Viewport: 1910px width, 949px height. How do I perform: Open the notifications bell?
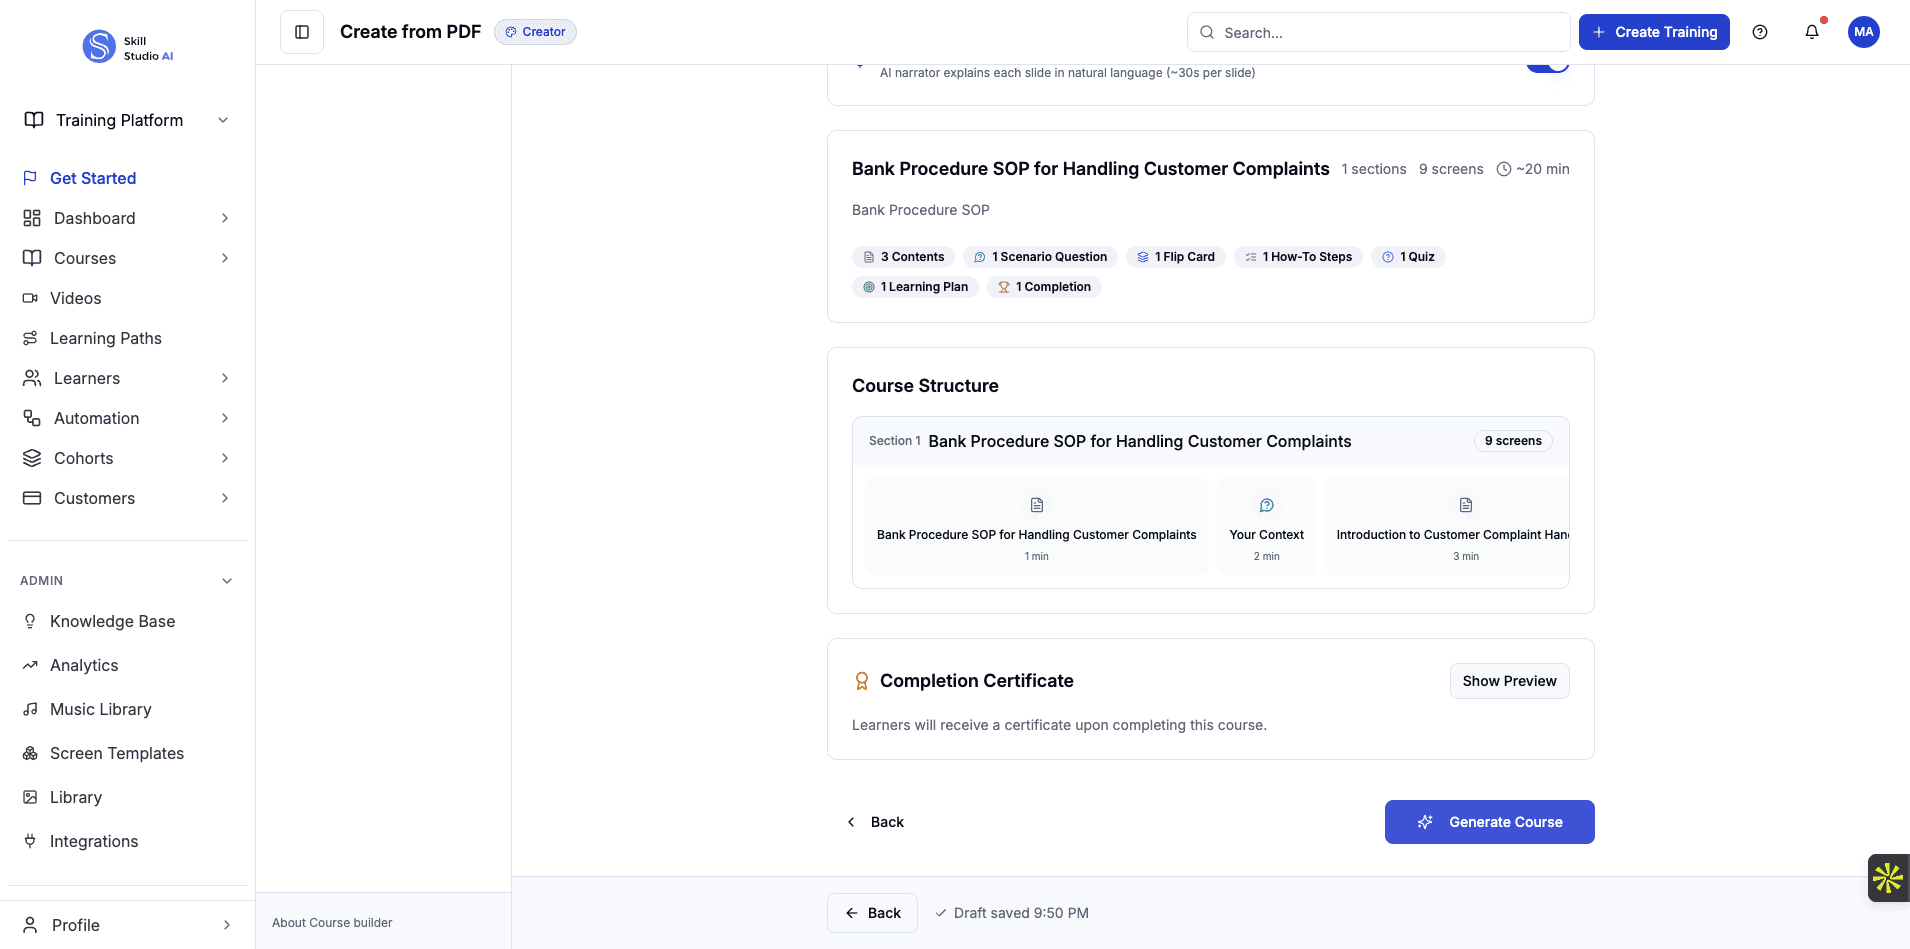coord(1812,32)
